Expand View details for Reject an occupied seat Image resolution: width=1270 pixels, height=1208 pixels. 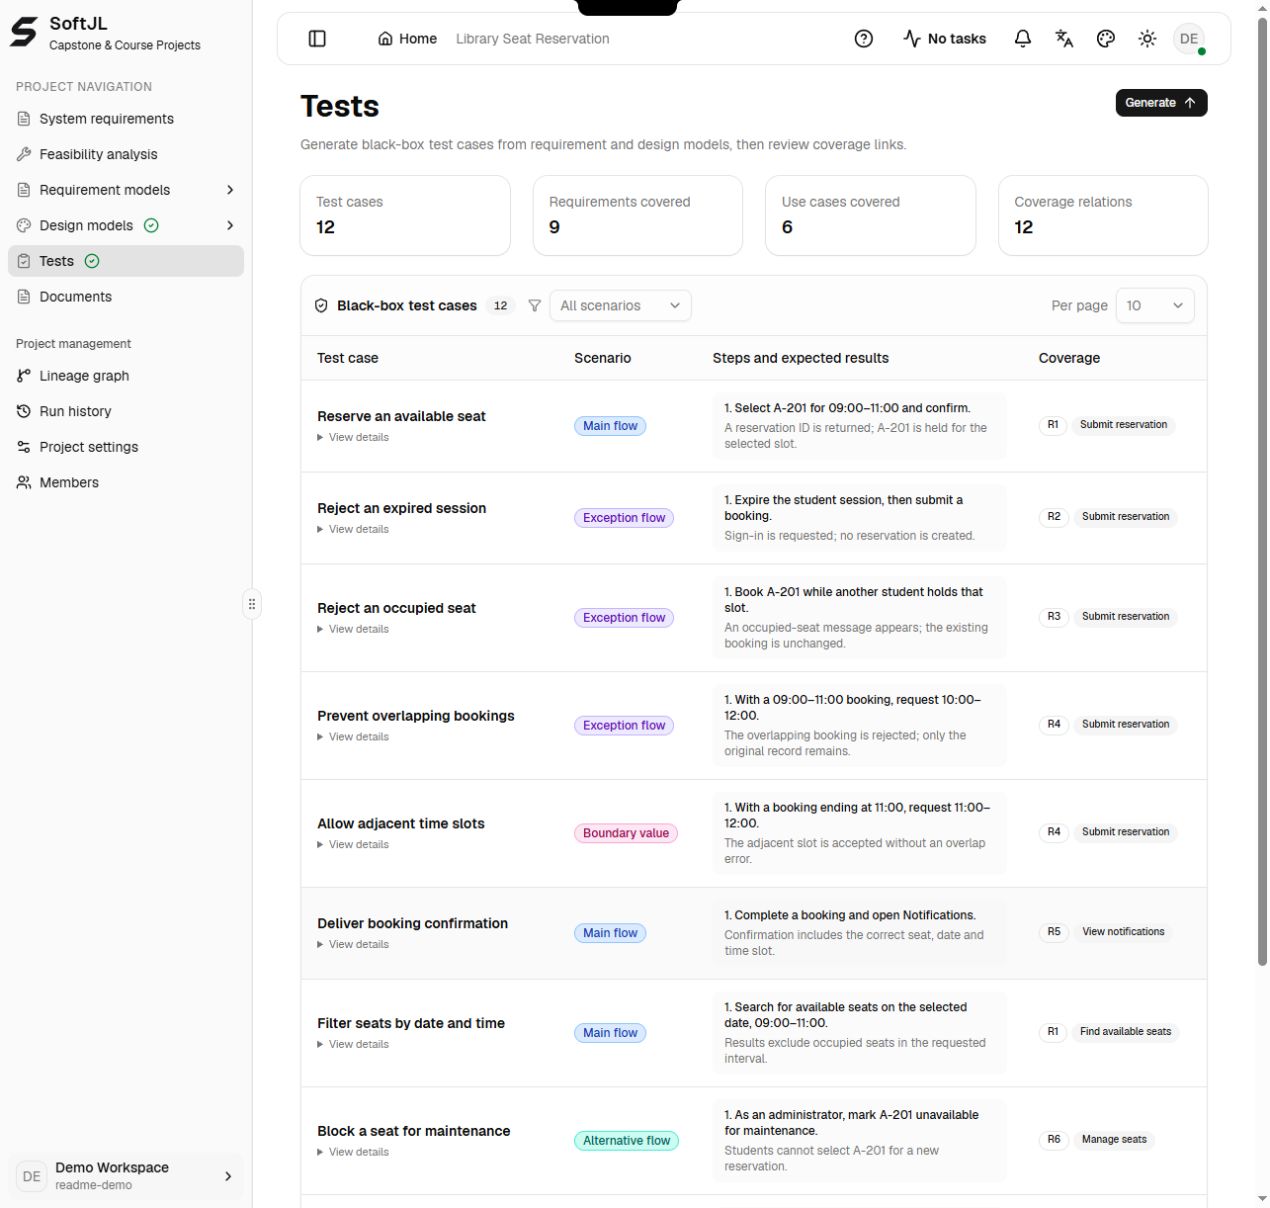coord(353,629)
